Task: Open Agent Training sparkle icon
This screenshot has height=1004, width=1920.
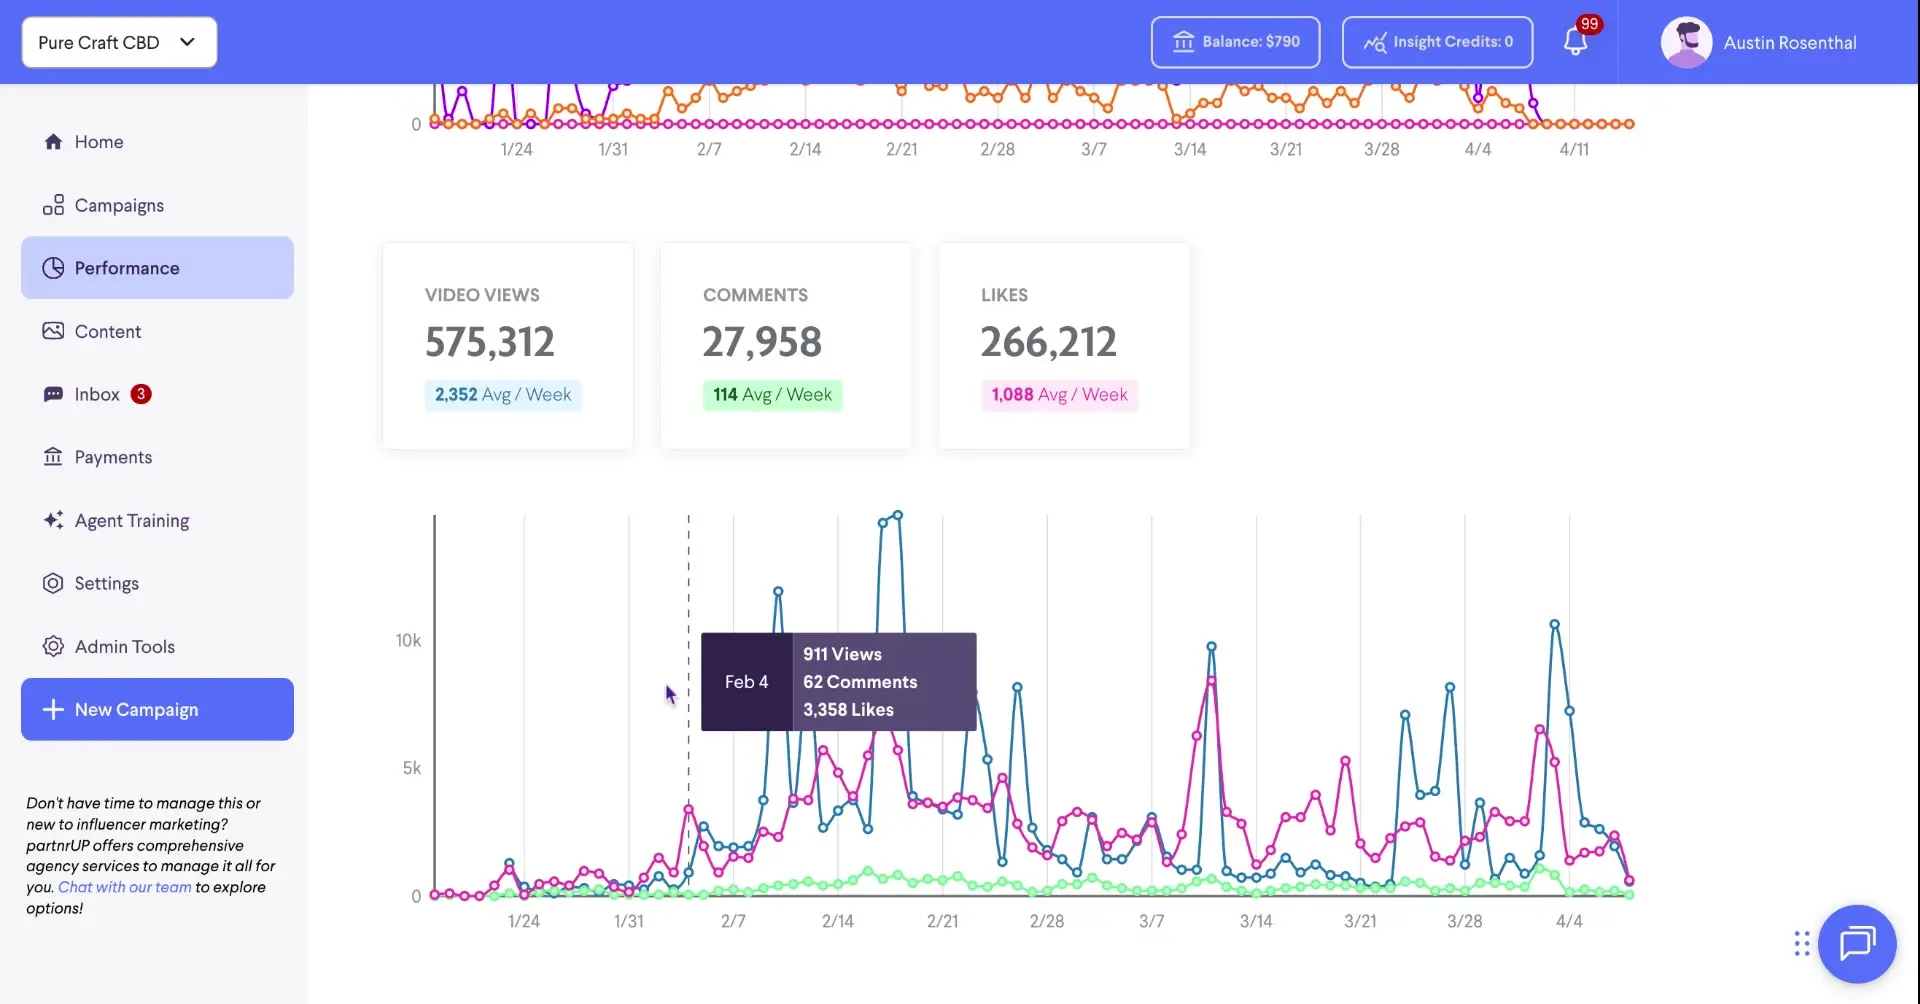Action: point(53,520)
